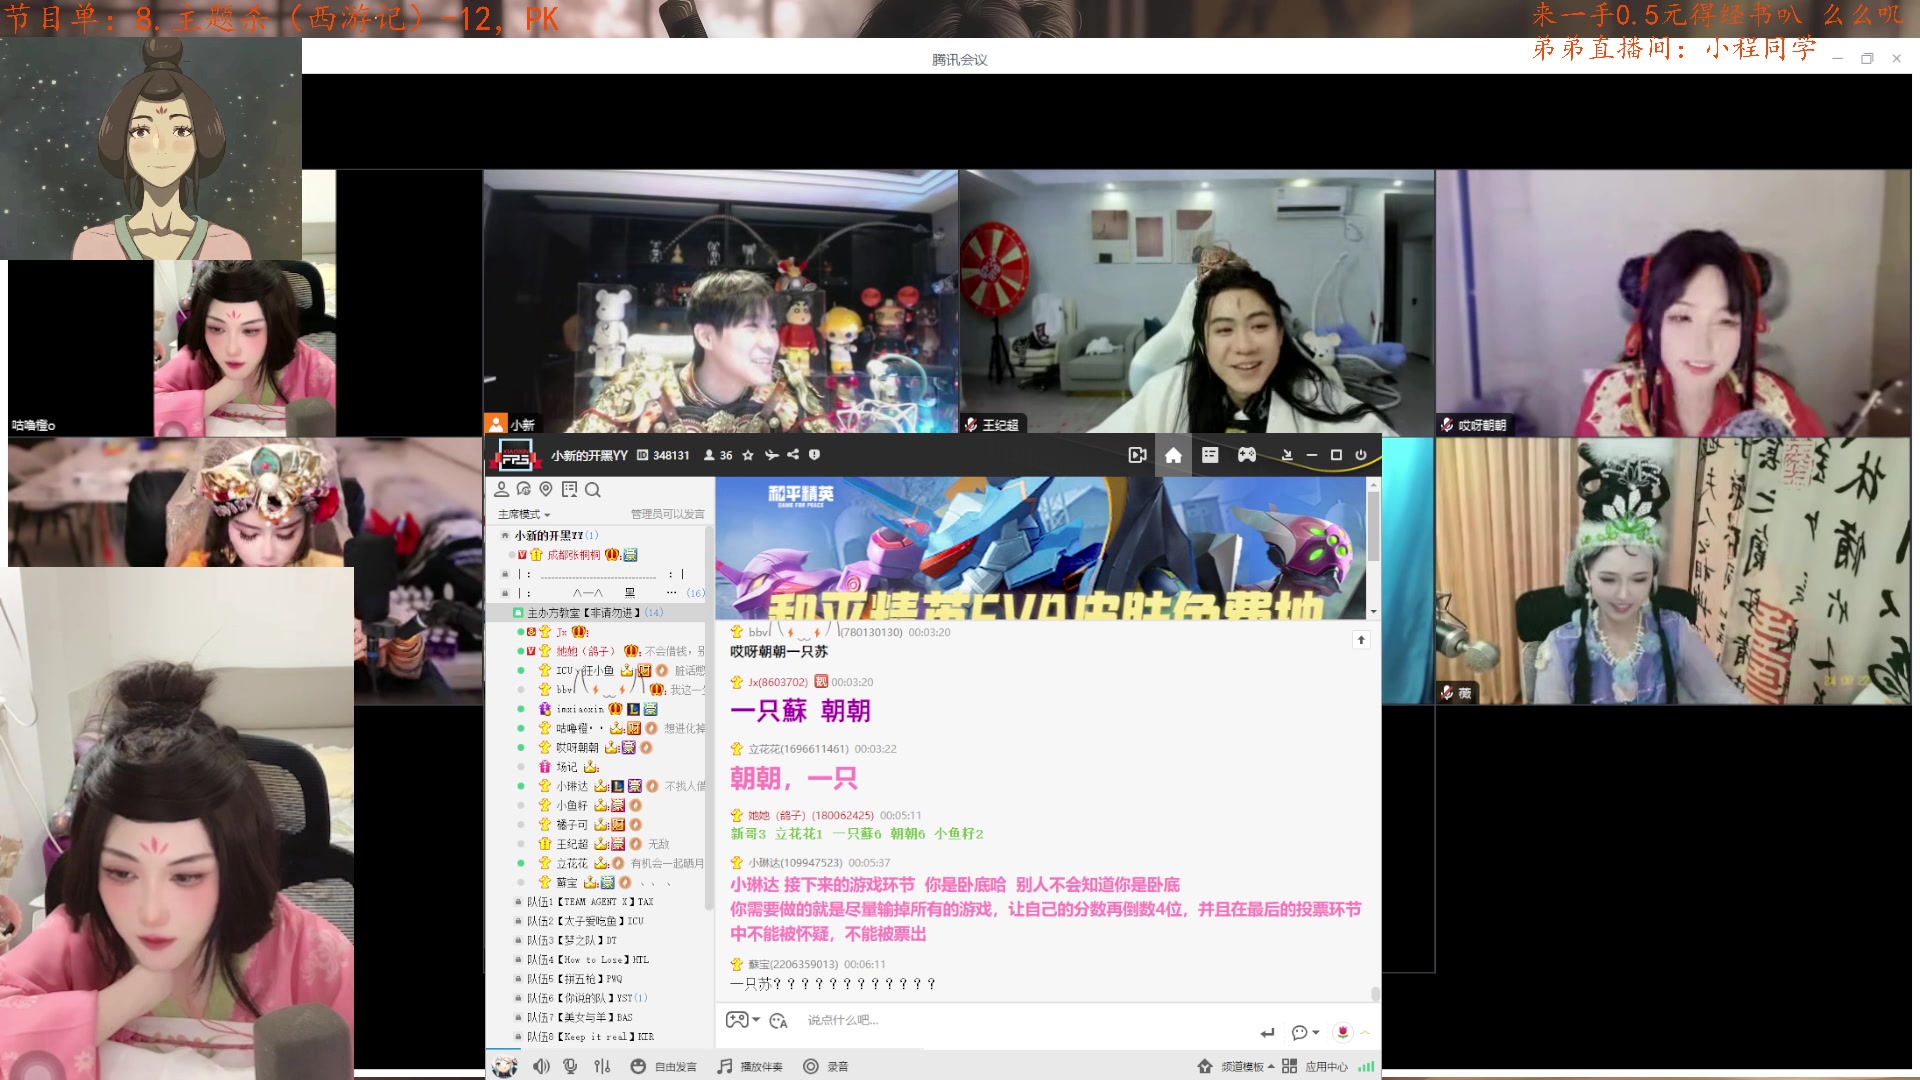
Task: Open the gamepad games icon in YY title bar
Action: 1247,455
